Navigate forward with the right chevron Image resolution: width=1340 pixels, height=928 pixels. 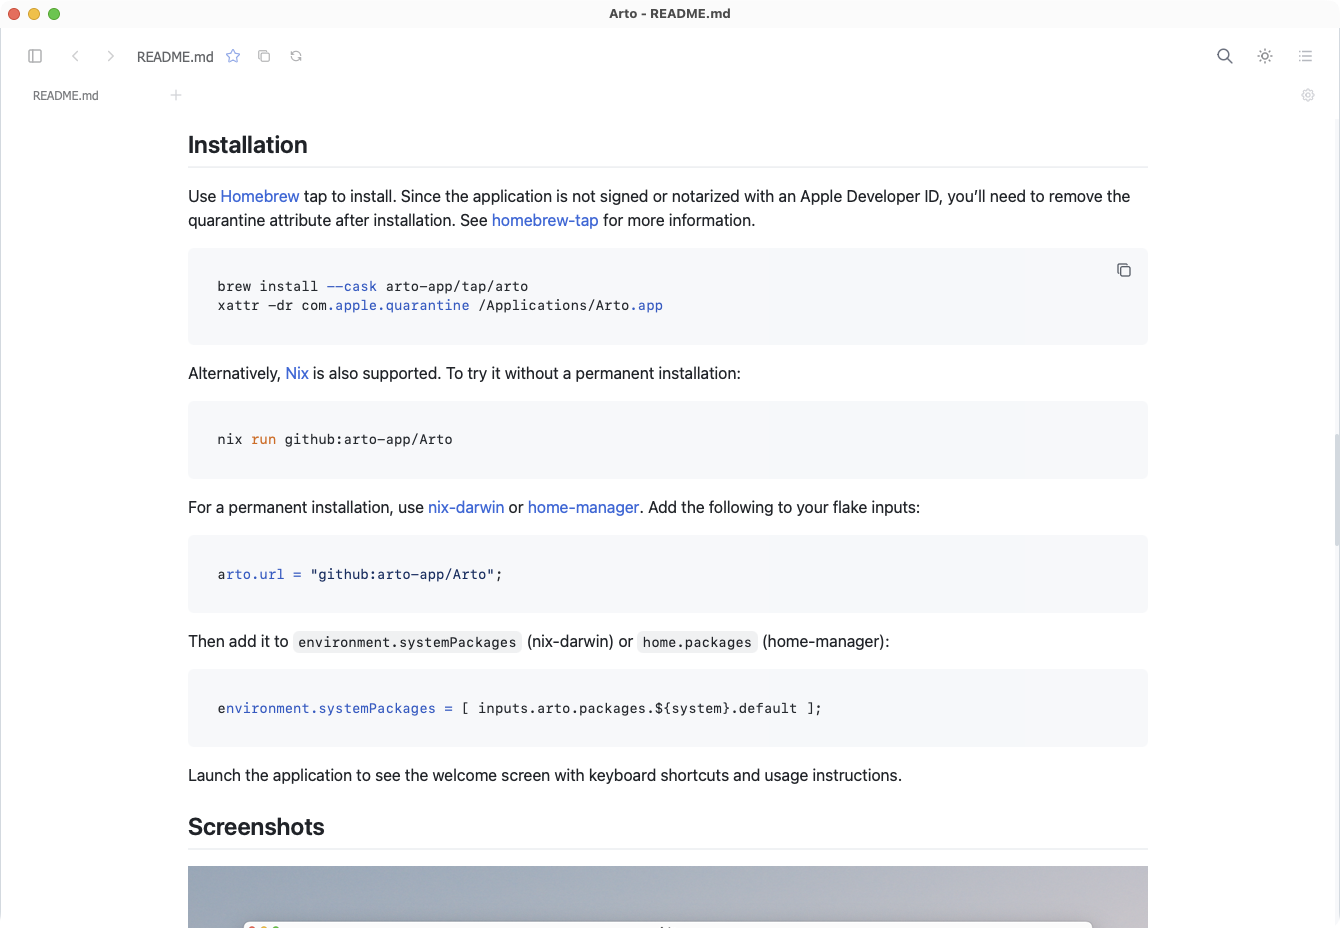tap(110, 56)
